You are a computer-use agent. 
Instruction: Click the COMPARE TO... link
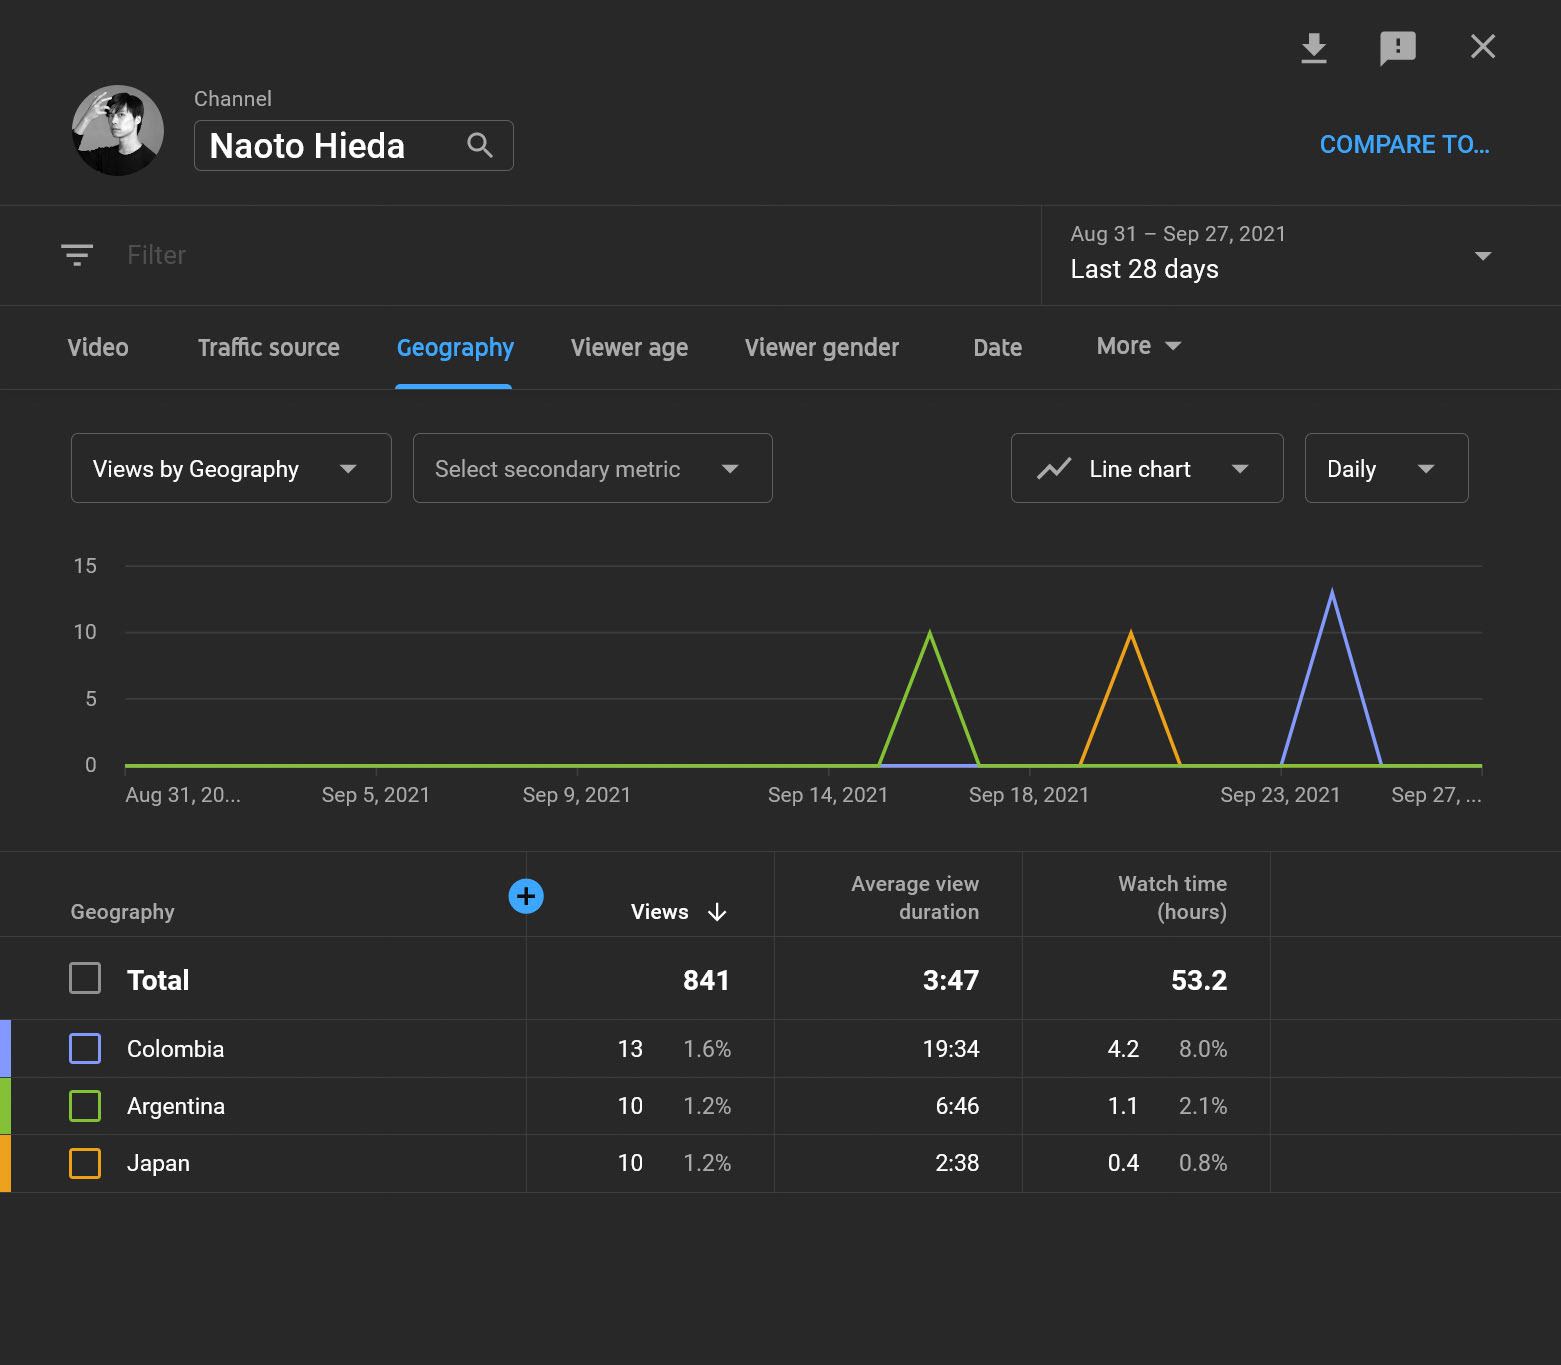[1404, 145]
